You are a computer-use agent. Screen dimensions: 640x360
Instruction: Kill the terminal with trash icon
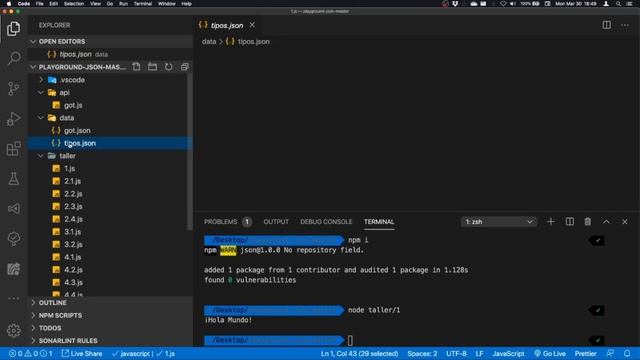587,222
